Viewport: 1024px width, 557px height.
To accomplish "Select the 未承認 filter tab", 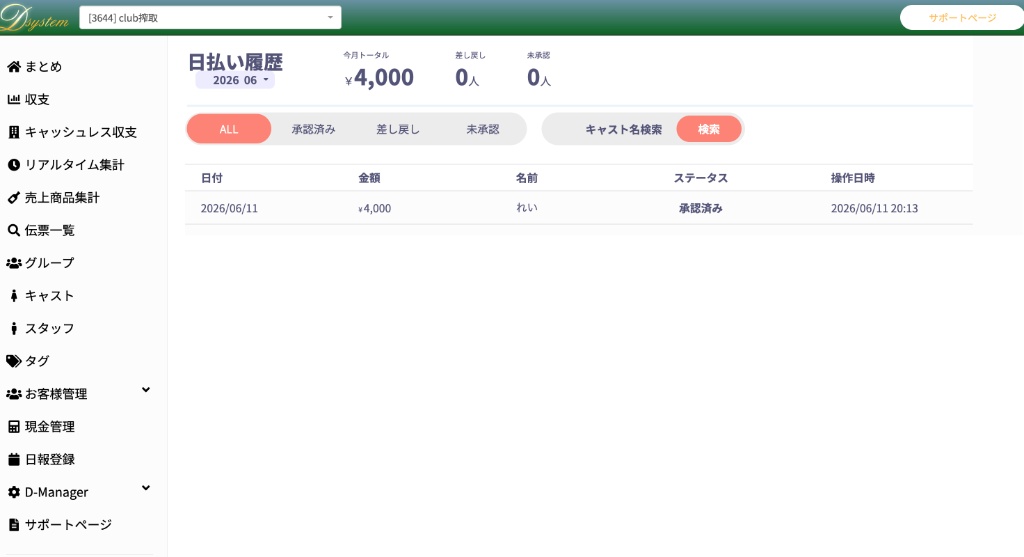I will click(483, 129).
